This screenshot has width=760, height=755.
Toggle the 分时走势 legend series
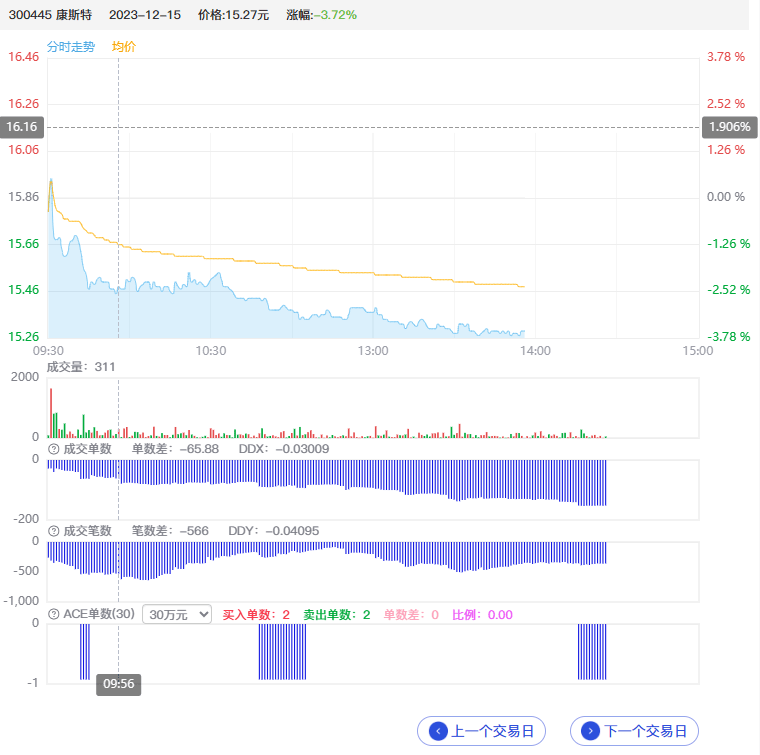pyautogui.click(x=71, y=47)
